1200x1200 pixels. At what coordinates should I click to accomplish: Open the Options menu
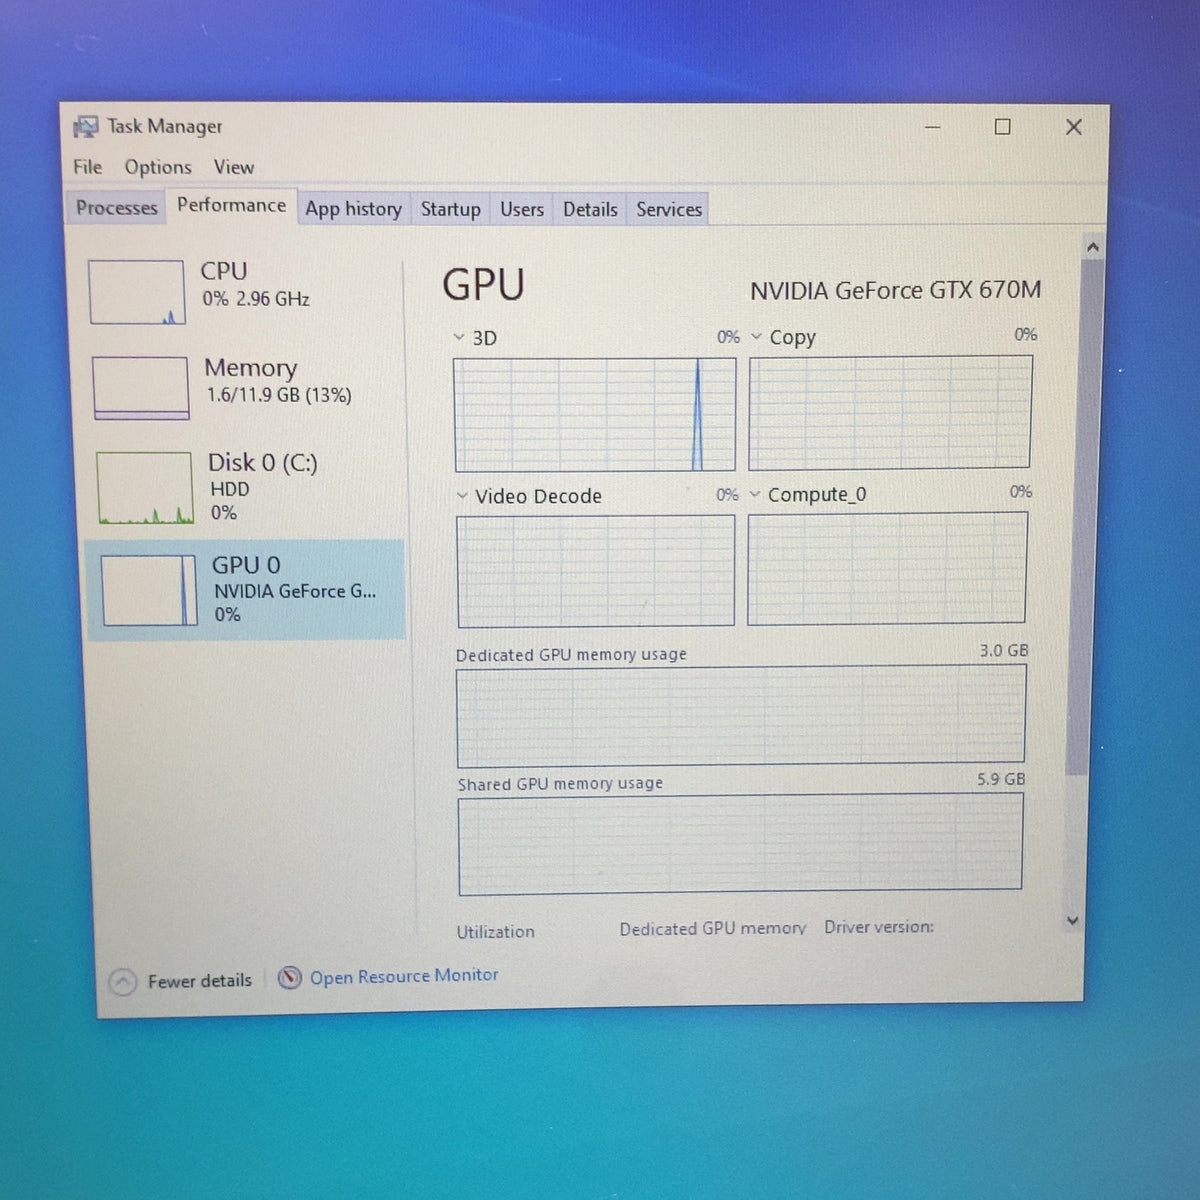[x=158, y=167]
